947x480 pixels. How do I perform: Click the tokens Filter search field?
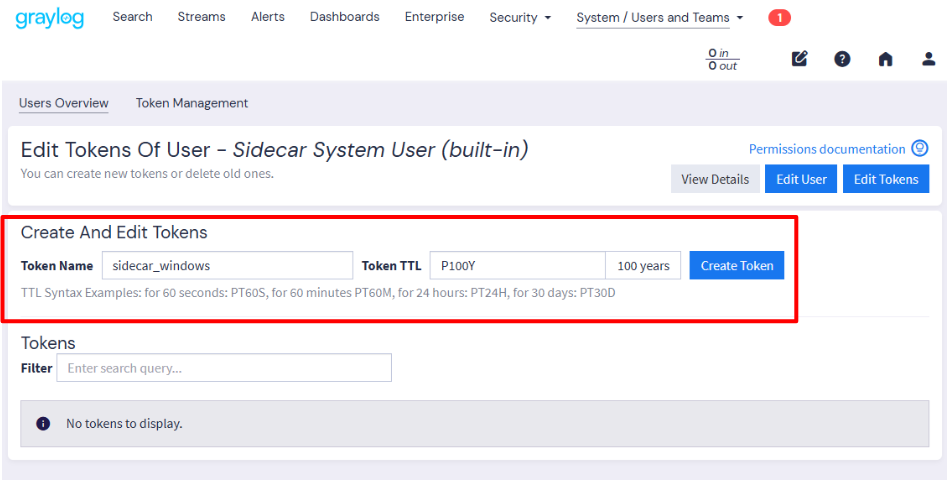224,368
